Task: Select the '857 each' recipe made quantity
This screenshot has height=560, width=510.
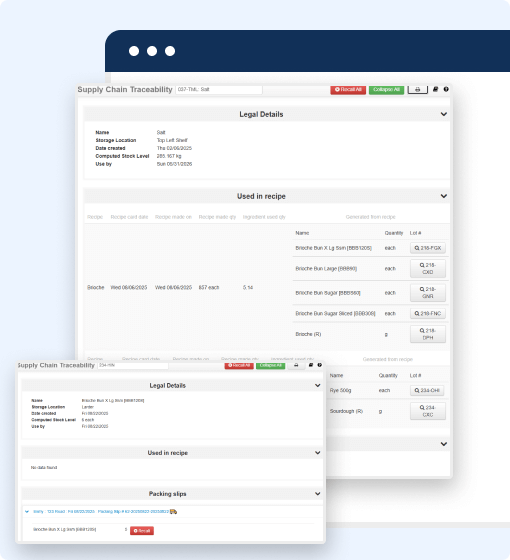Action: click(x=209, y=288)
